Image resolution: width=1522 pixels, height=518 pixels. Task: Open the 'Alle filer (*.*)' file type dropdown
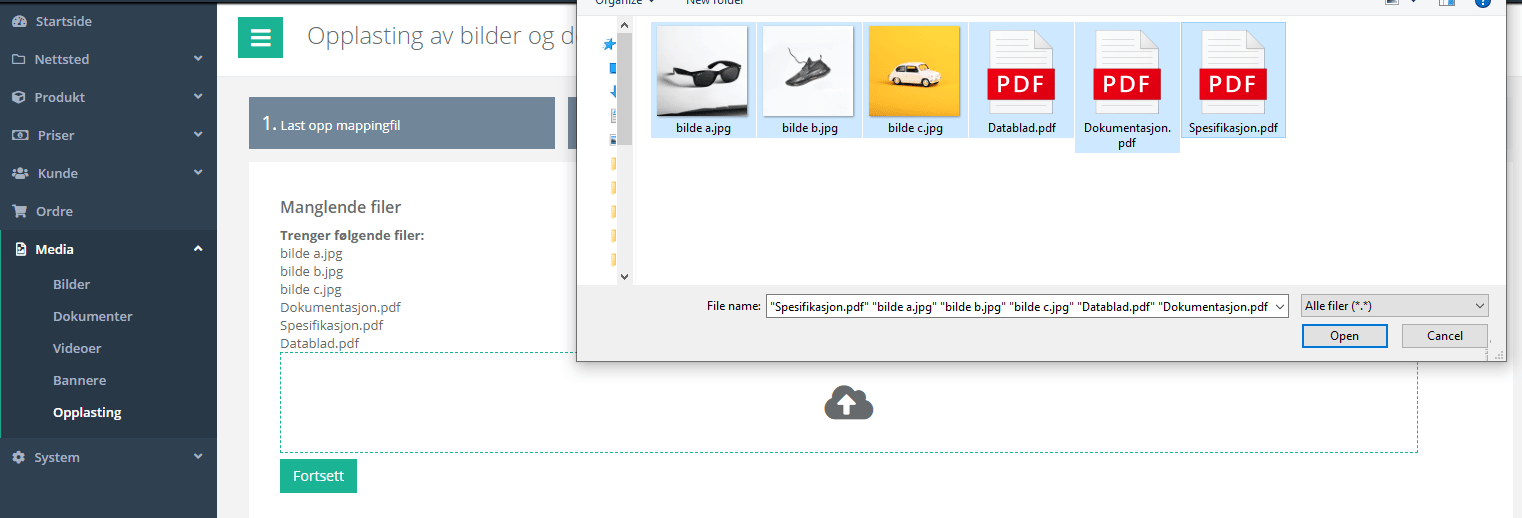1394,306
